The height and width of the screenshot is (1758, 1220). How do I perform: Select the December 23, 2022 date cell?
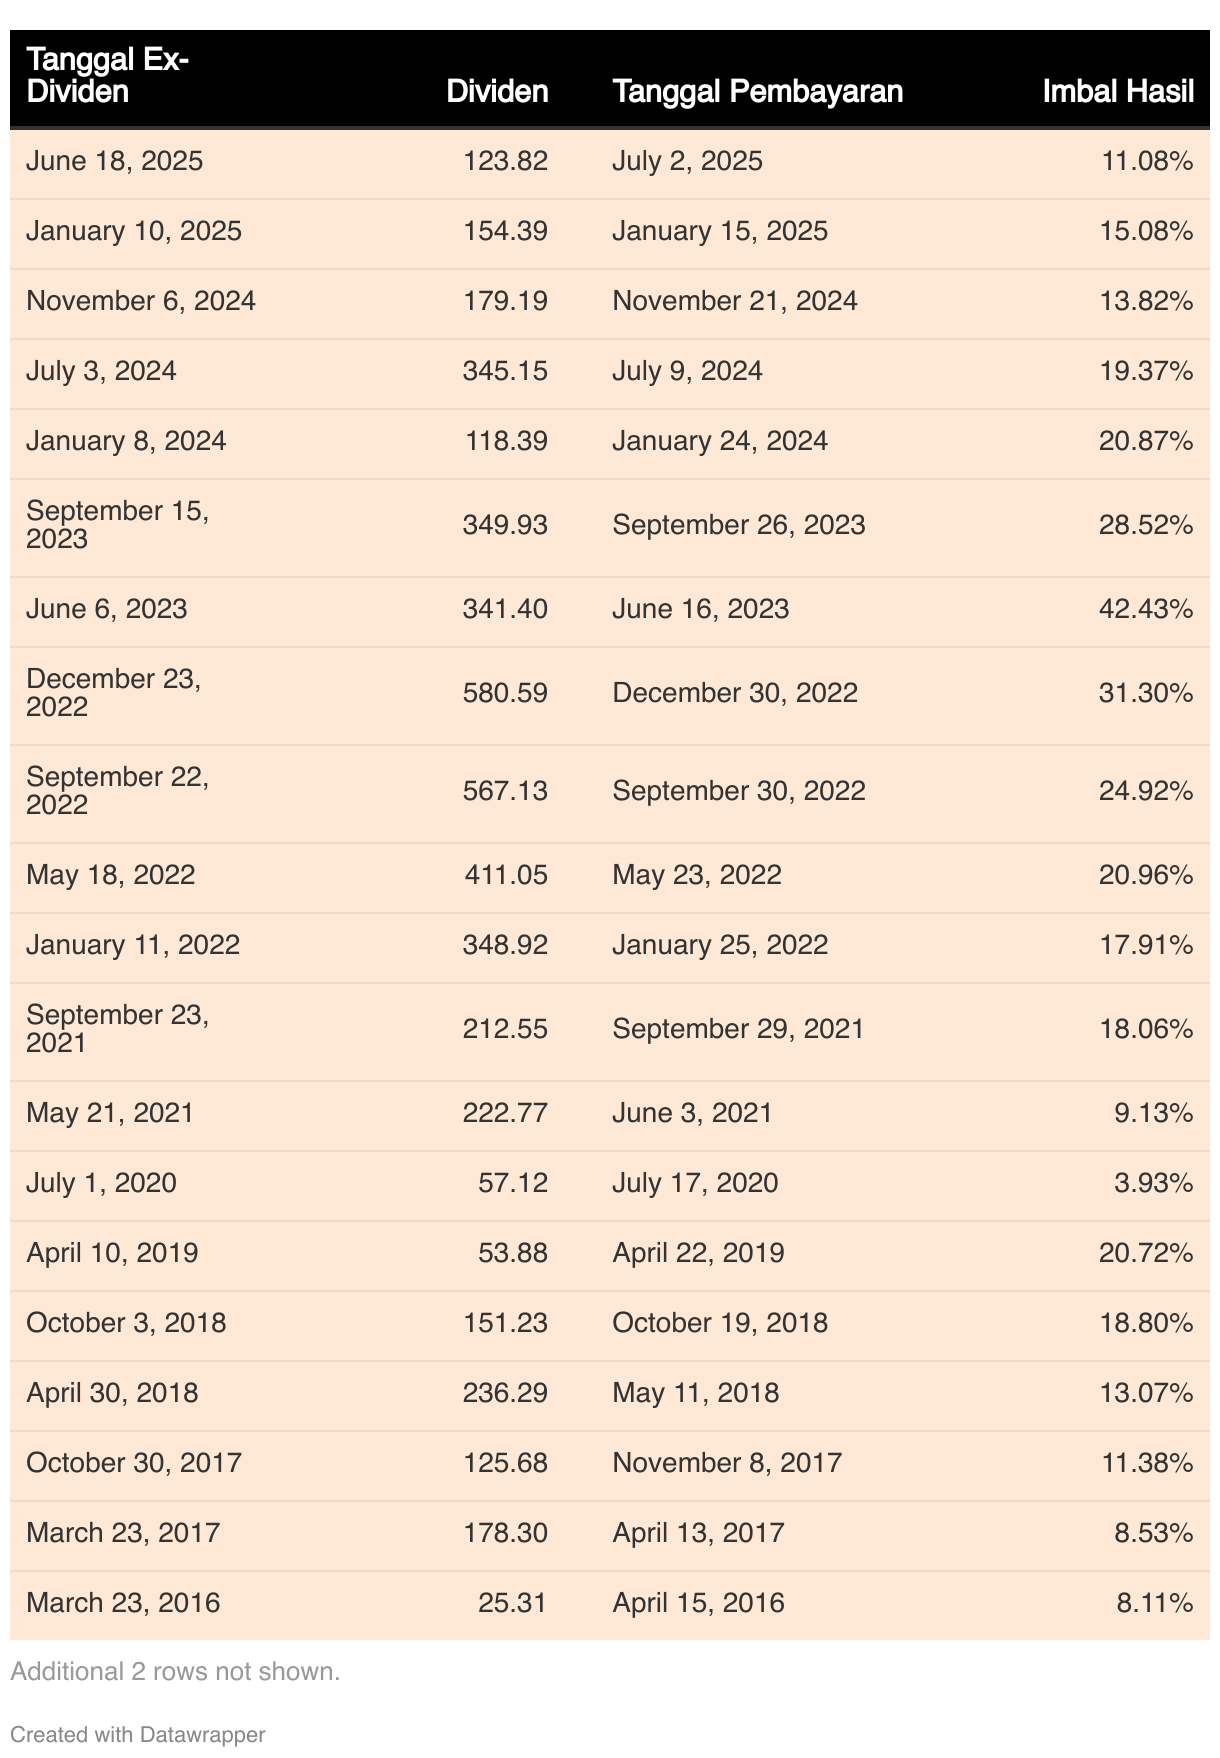[x=114, y=693]
